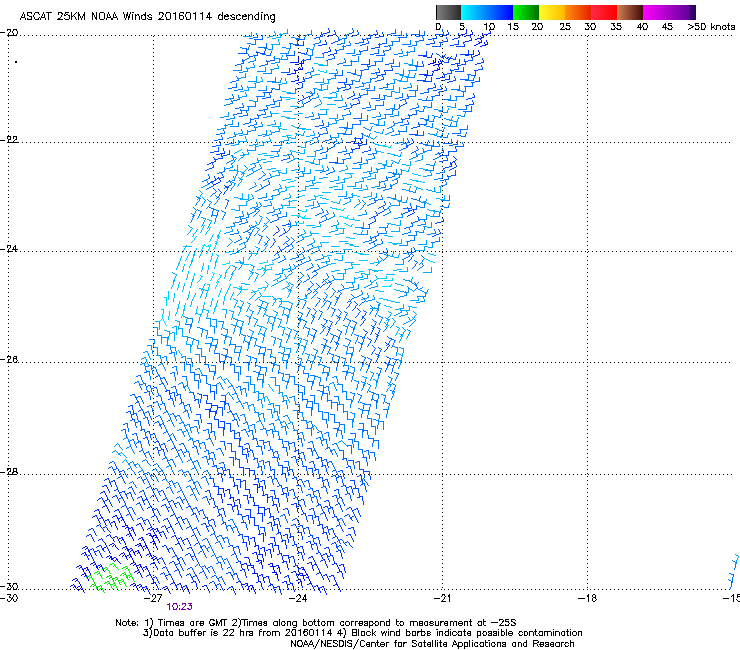Screen dimensions: 740x650
Task: Click the NOAA/NESDIS credit line
Action: pos(432,644)
